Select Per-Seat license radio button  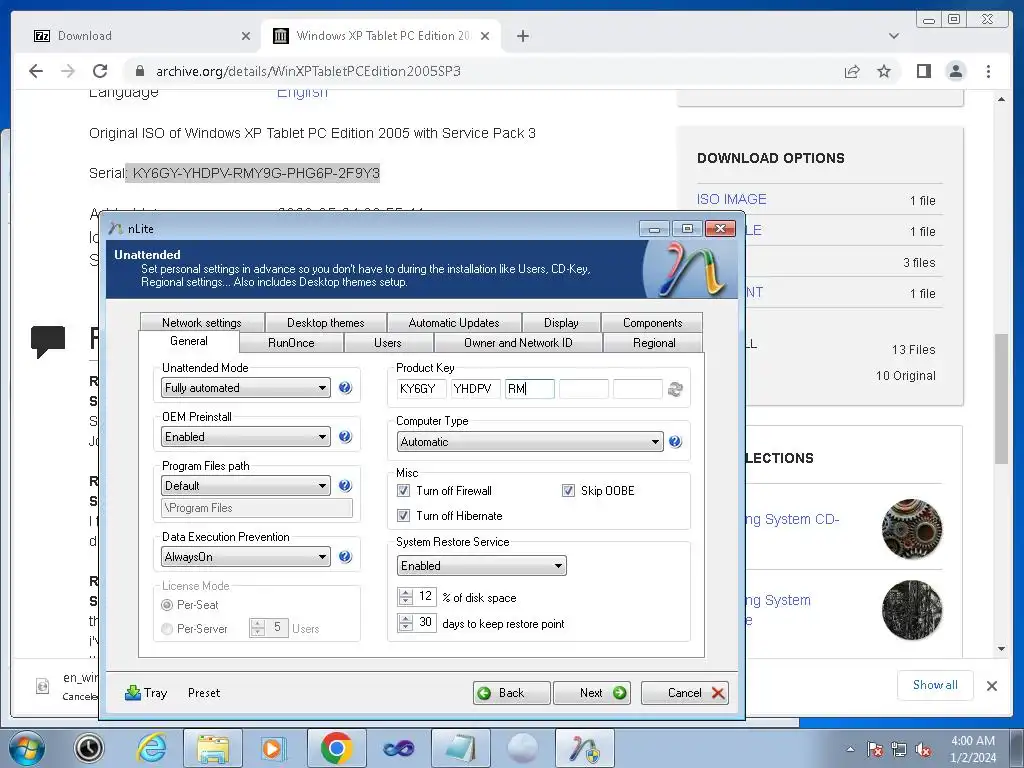(167, 605)
